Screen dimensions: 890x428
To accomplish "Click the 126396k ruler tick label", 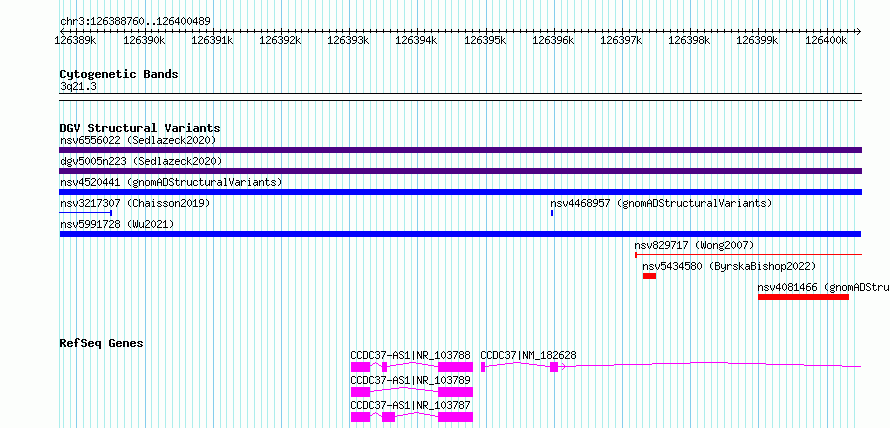I will [x=553, y=40].
